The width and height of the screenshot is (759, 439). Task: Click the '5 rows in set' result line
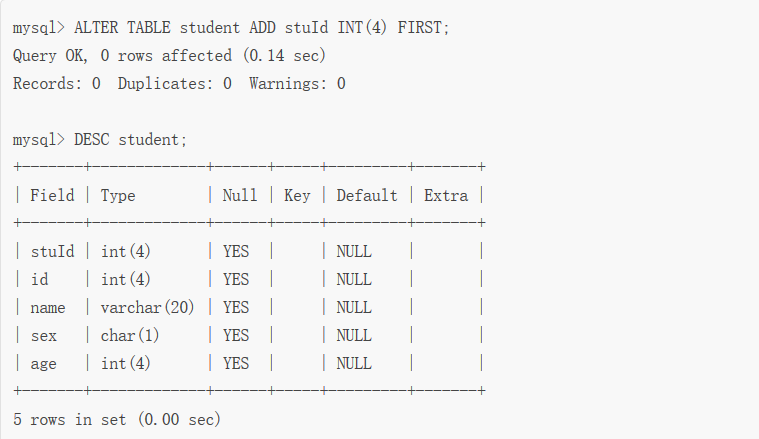click(x=117, y=420)
